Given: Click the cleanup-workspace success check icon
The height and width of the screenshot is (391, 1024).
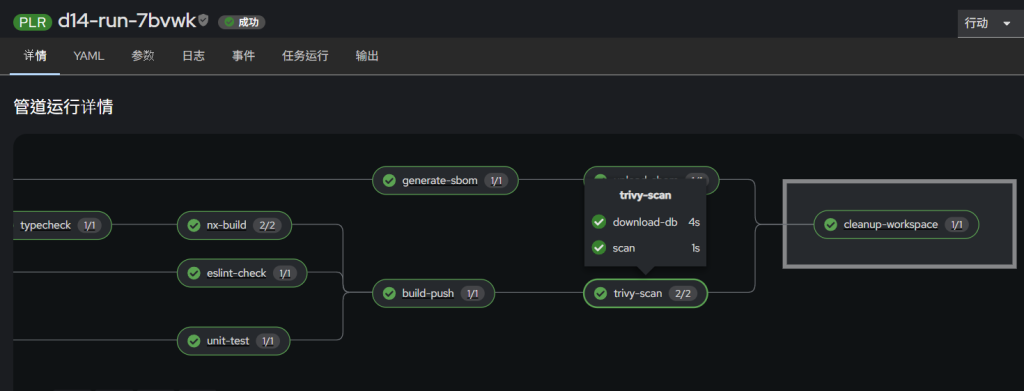Looking at the screenshot, I should tap(831, 225).
